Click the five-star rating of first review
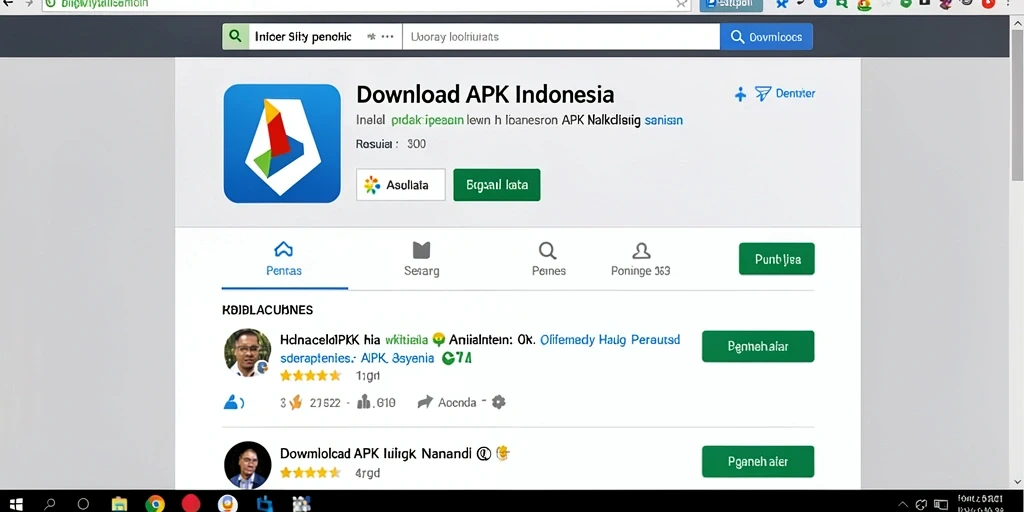 click(310, 376)
